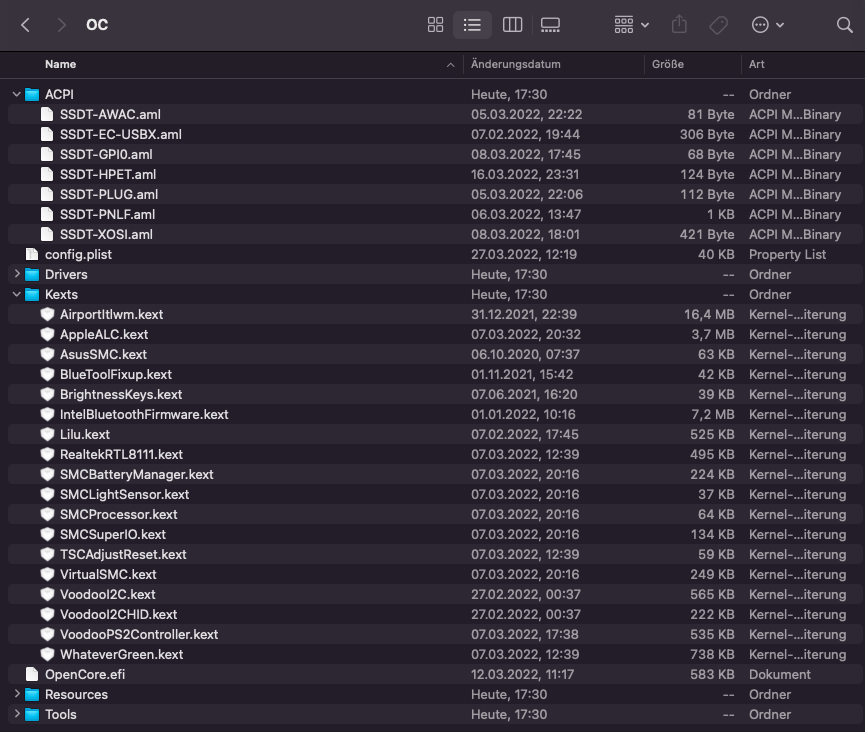This screenshot has width=865, height=732.
Task: Select the SMCProcessor.kext file name
Action: point(119,515)
